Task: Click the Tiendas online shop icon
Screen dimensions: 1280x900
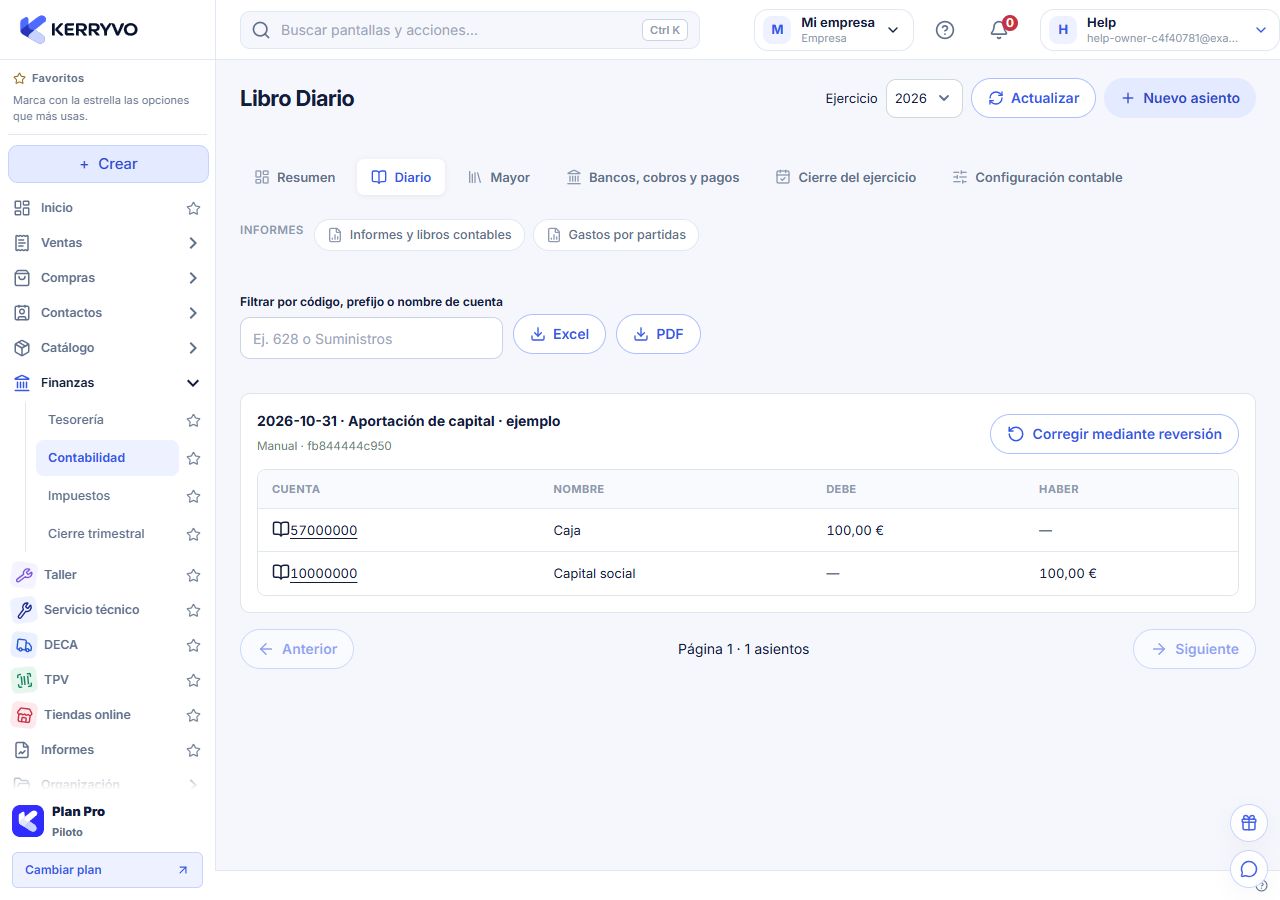Action: 24,715
